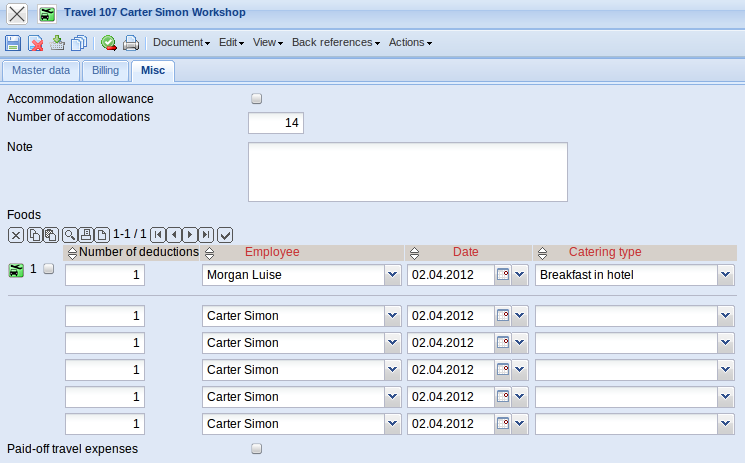Click the magnifier search icon in Foods toolbar

[69, 234]
